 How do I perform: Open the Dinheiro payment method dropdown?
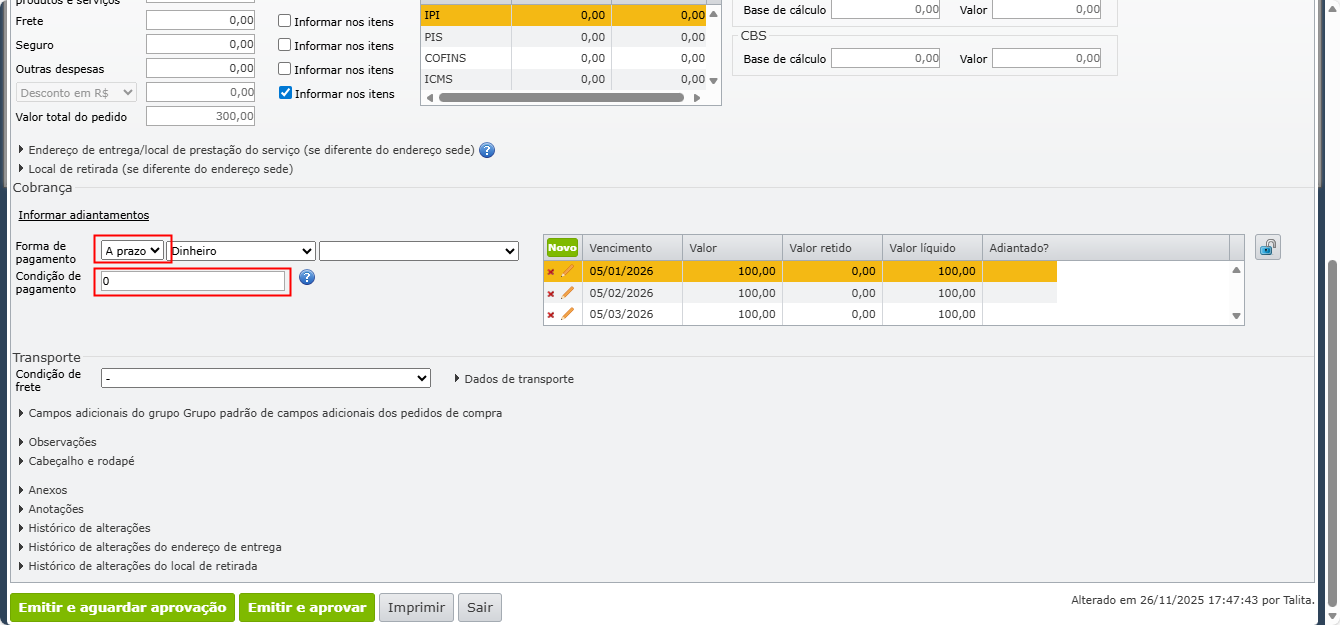click(241, 251)
